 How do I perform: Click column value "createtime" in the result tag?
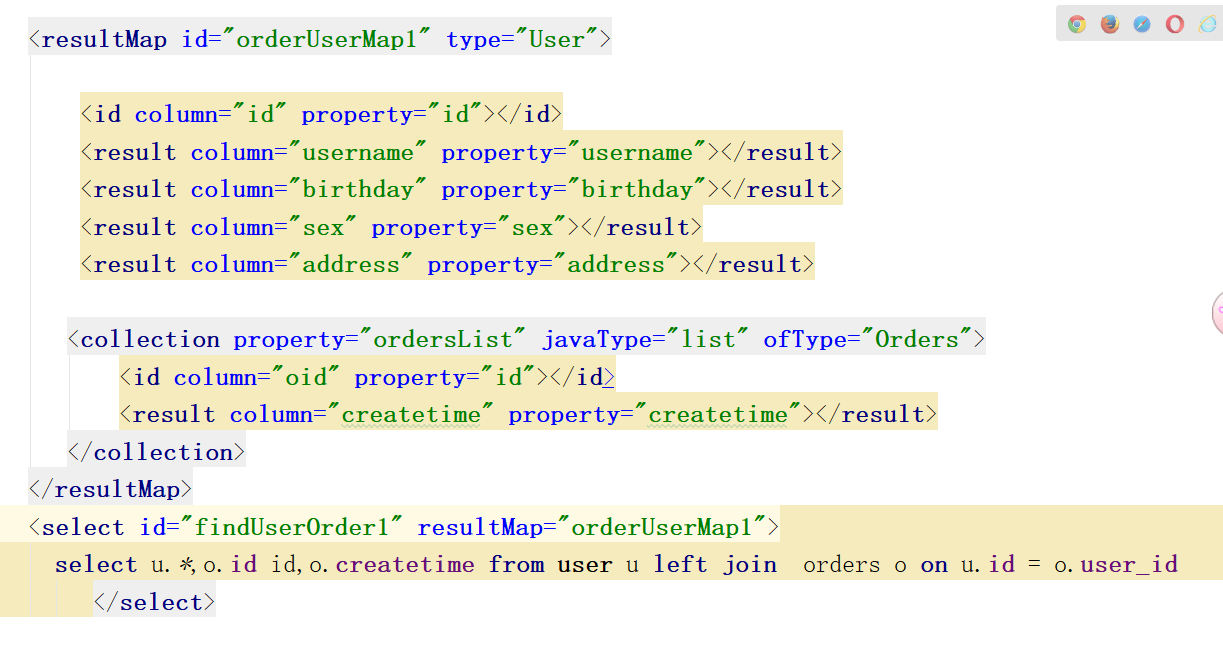pyautogui.click(x=411, y=415)
